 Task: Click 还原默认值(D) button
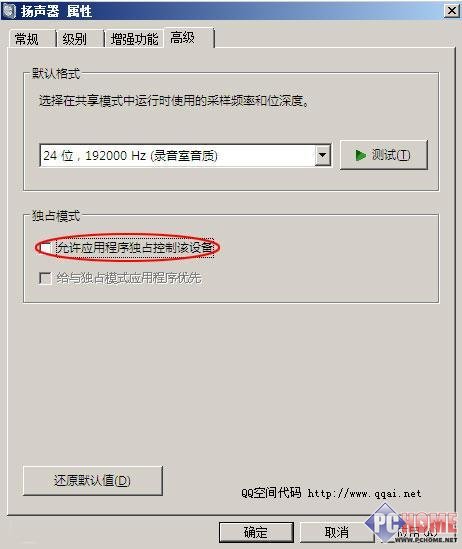[x=93, y=480]
